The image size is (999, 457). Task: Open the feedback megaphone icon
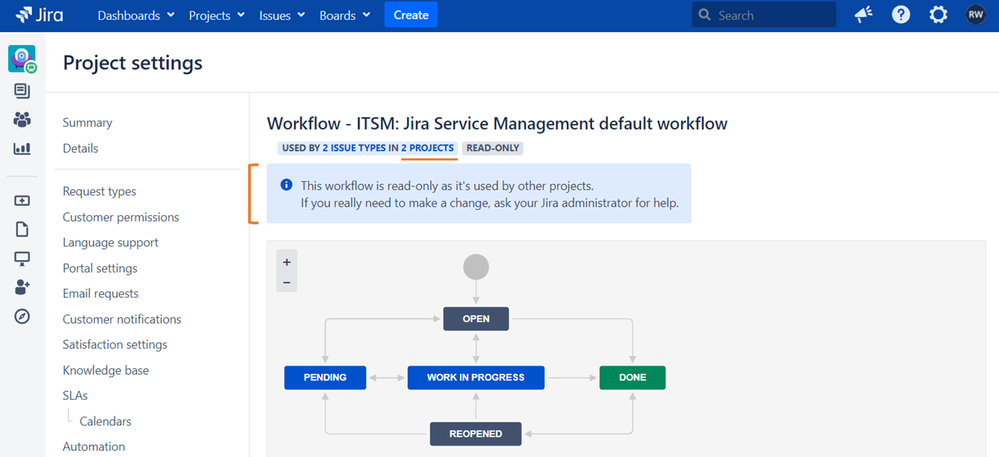(864, 15)
